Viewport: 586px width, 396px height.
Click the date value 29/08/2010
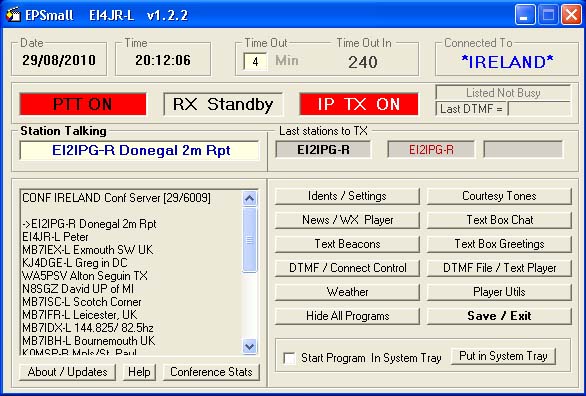(x=59, y=60)
